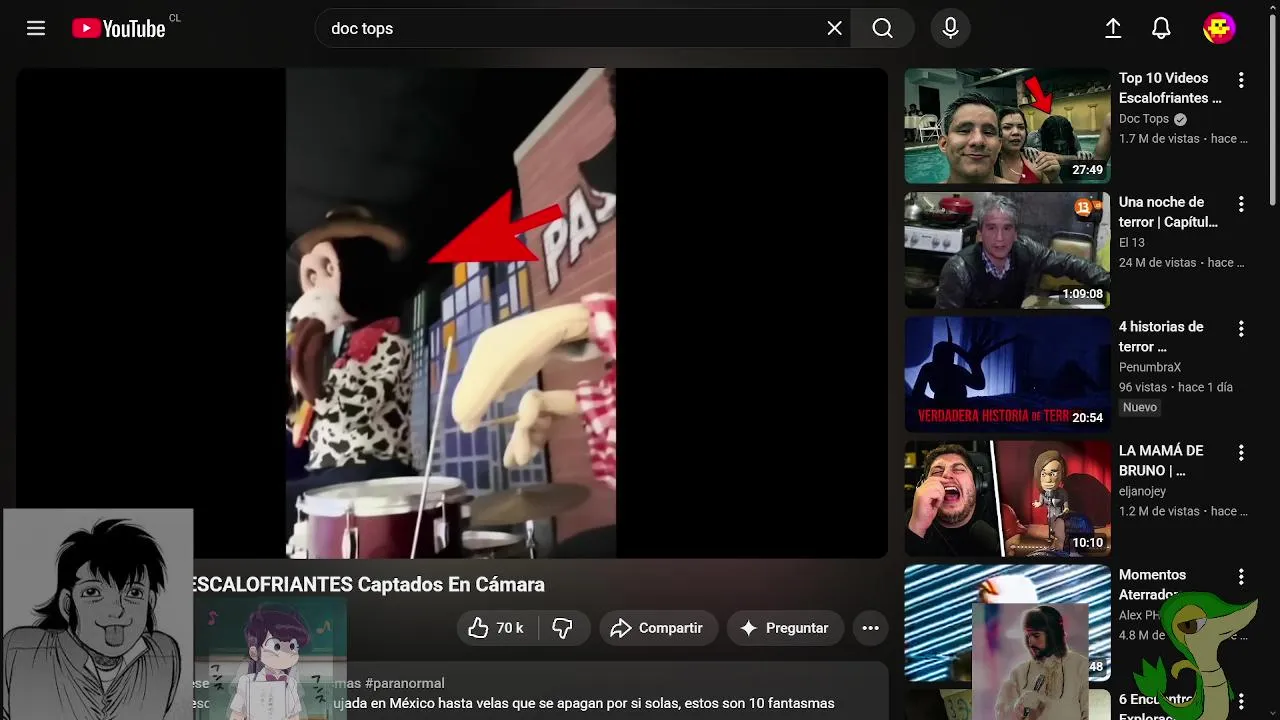1280x720 pixels.
Task: Open notifications bell
Action: (1161, 28)
